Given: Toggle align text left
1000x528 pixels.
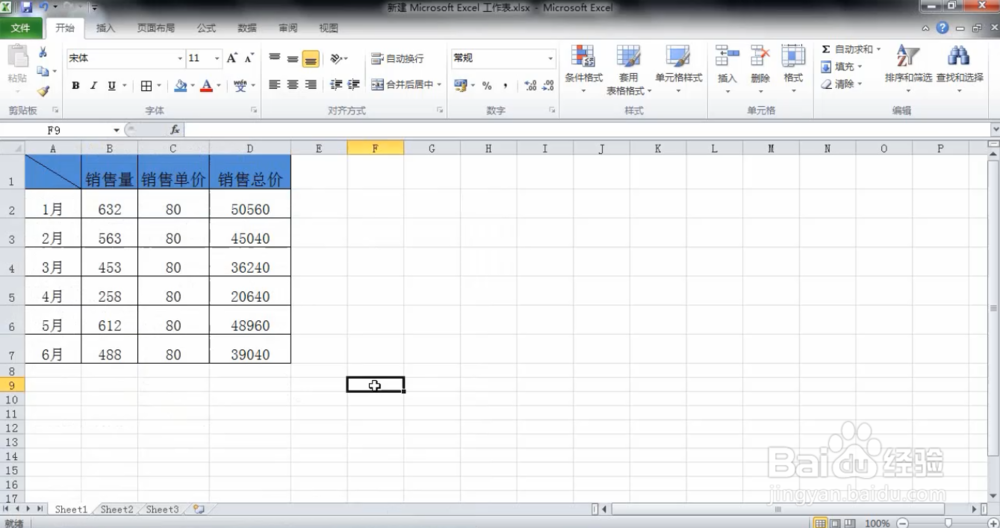Looking at the screenshot, I should [x=275, y=84].
